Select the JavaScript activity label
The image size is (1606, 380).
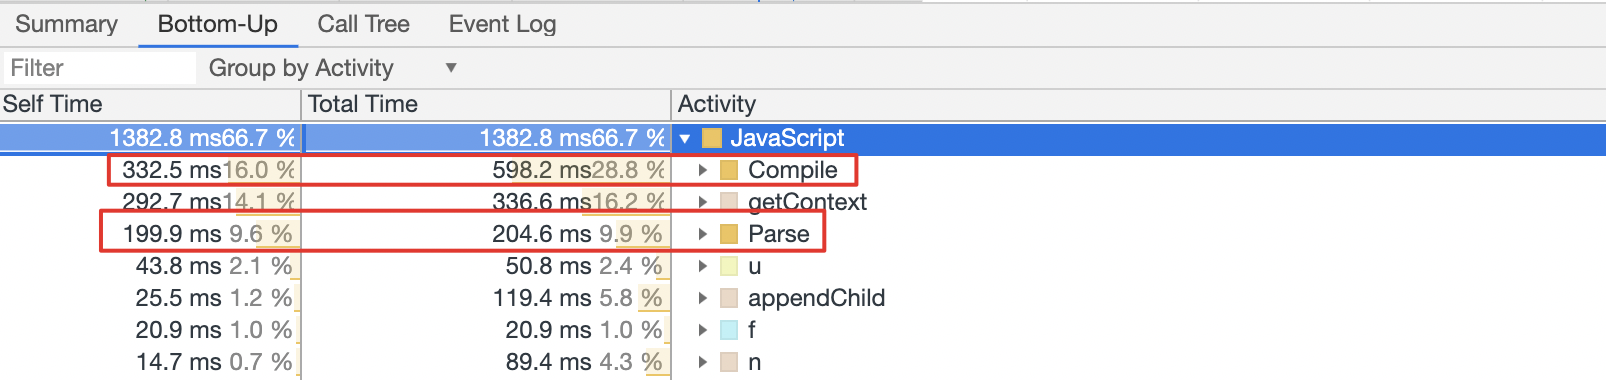pos(787,138)
